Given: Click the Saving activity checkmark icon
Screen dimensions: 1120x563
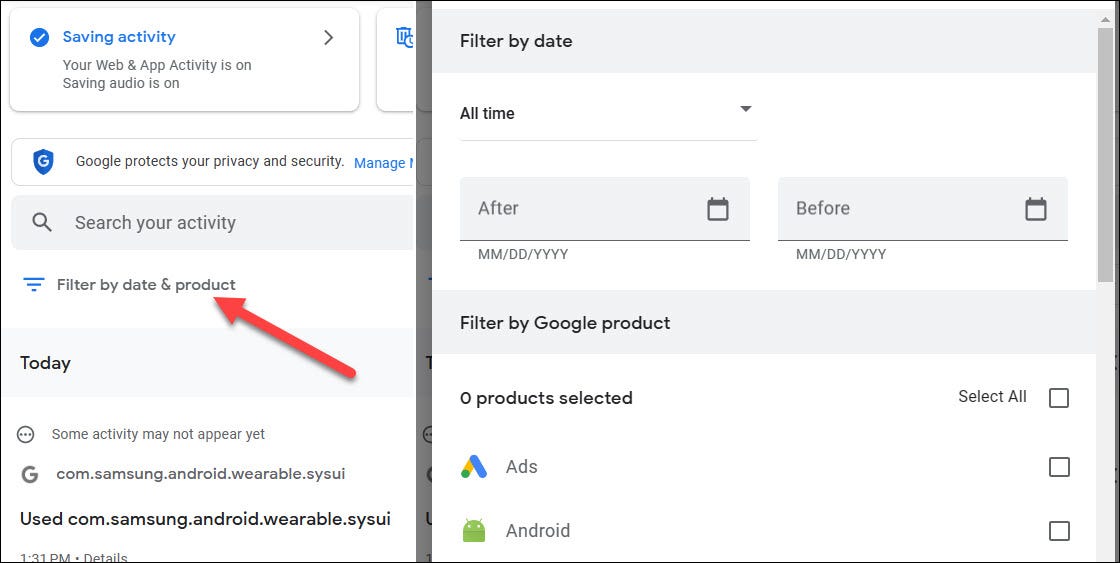Looking at the screenshot, I should pos(40,38).
